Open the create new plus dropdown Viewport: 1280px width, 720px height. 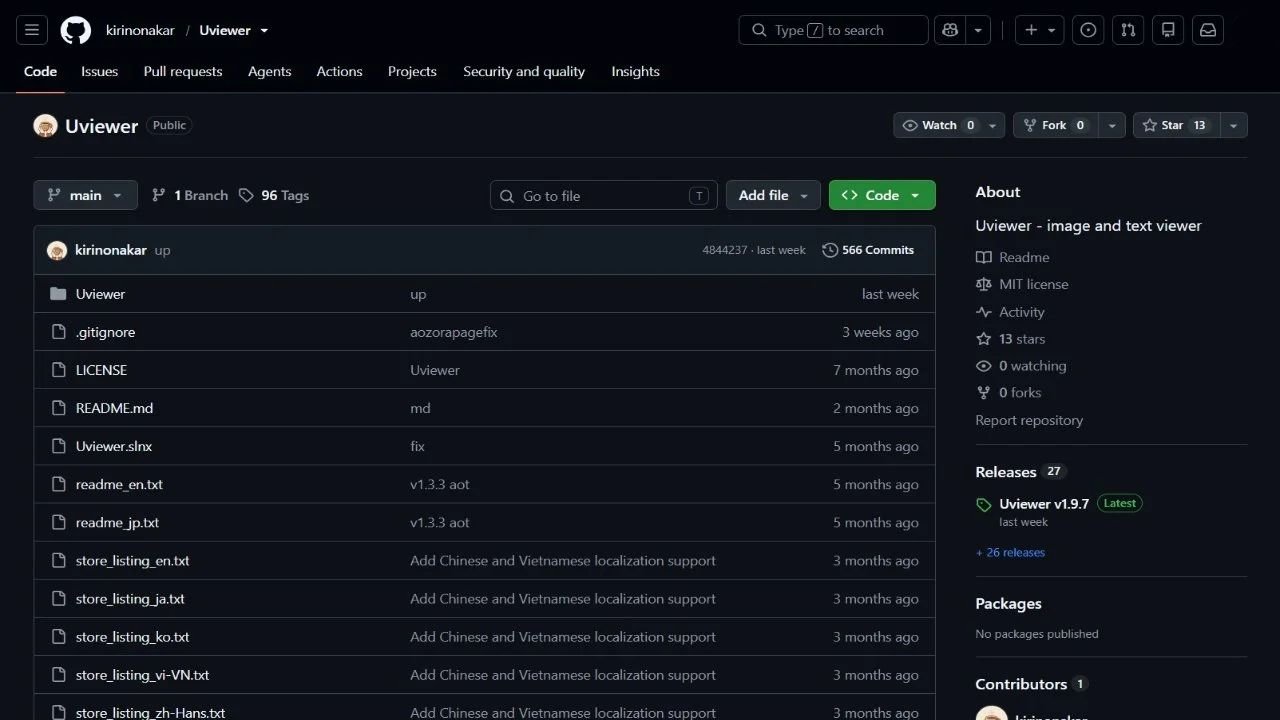[1040, 30]
